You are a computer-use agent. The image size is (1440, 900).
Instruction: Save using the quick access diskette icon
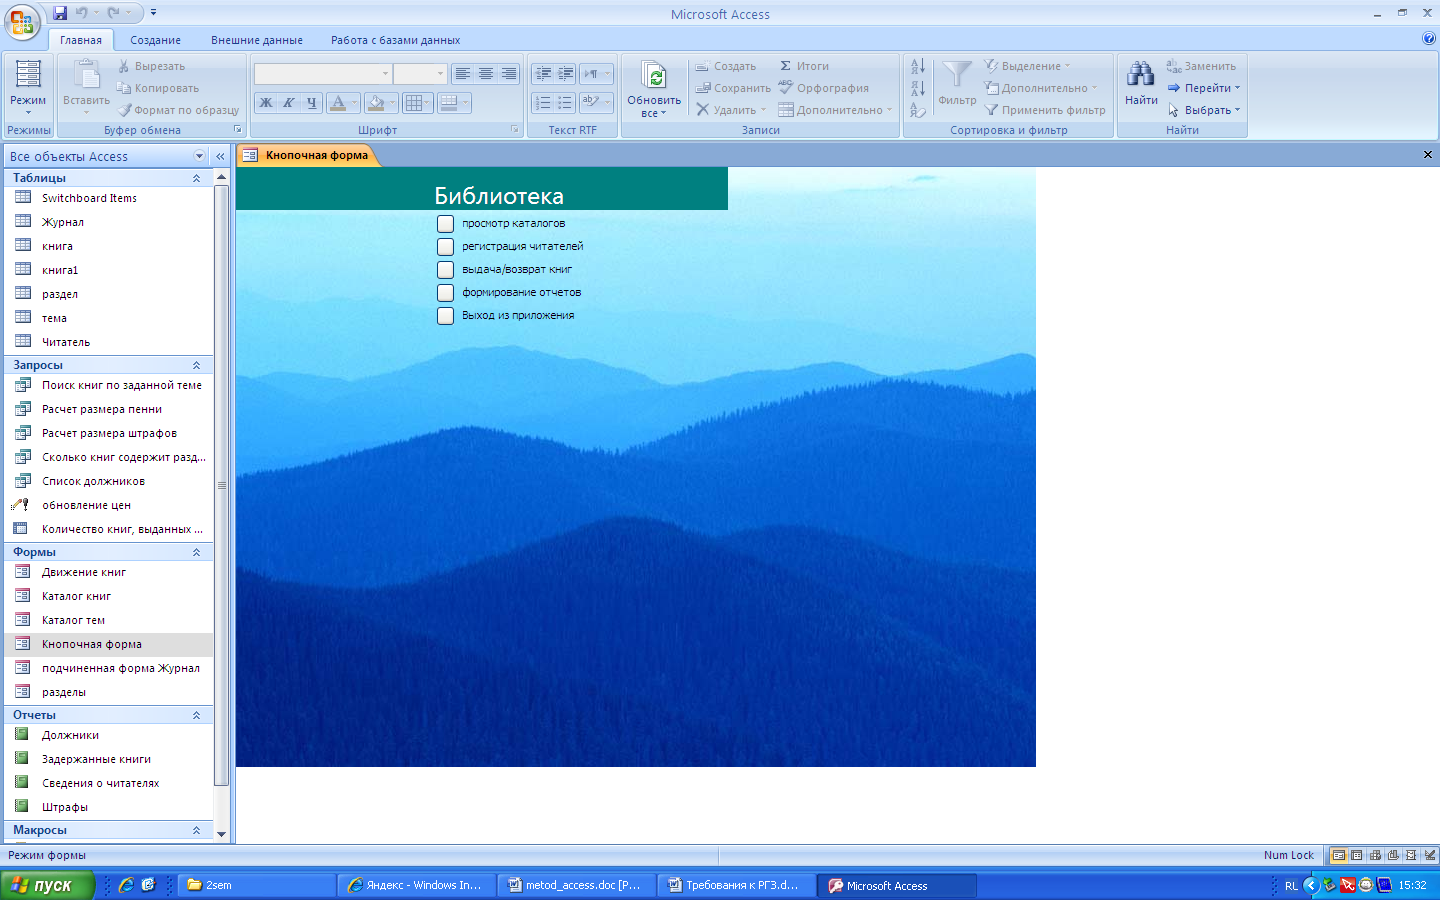coord(60,13)
